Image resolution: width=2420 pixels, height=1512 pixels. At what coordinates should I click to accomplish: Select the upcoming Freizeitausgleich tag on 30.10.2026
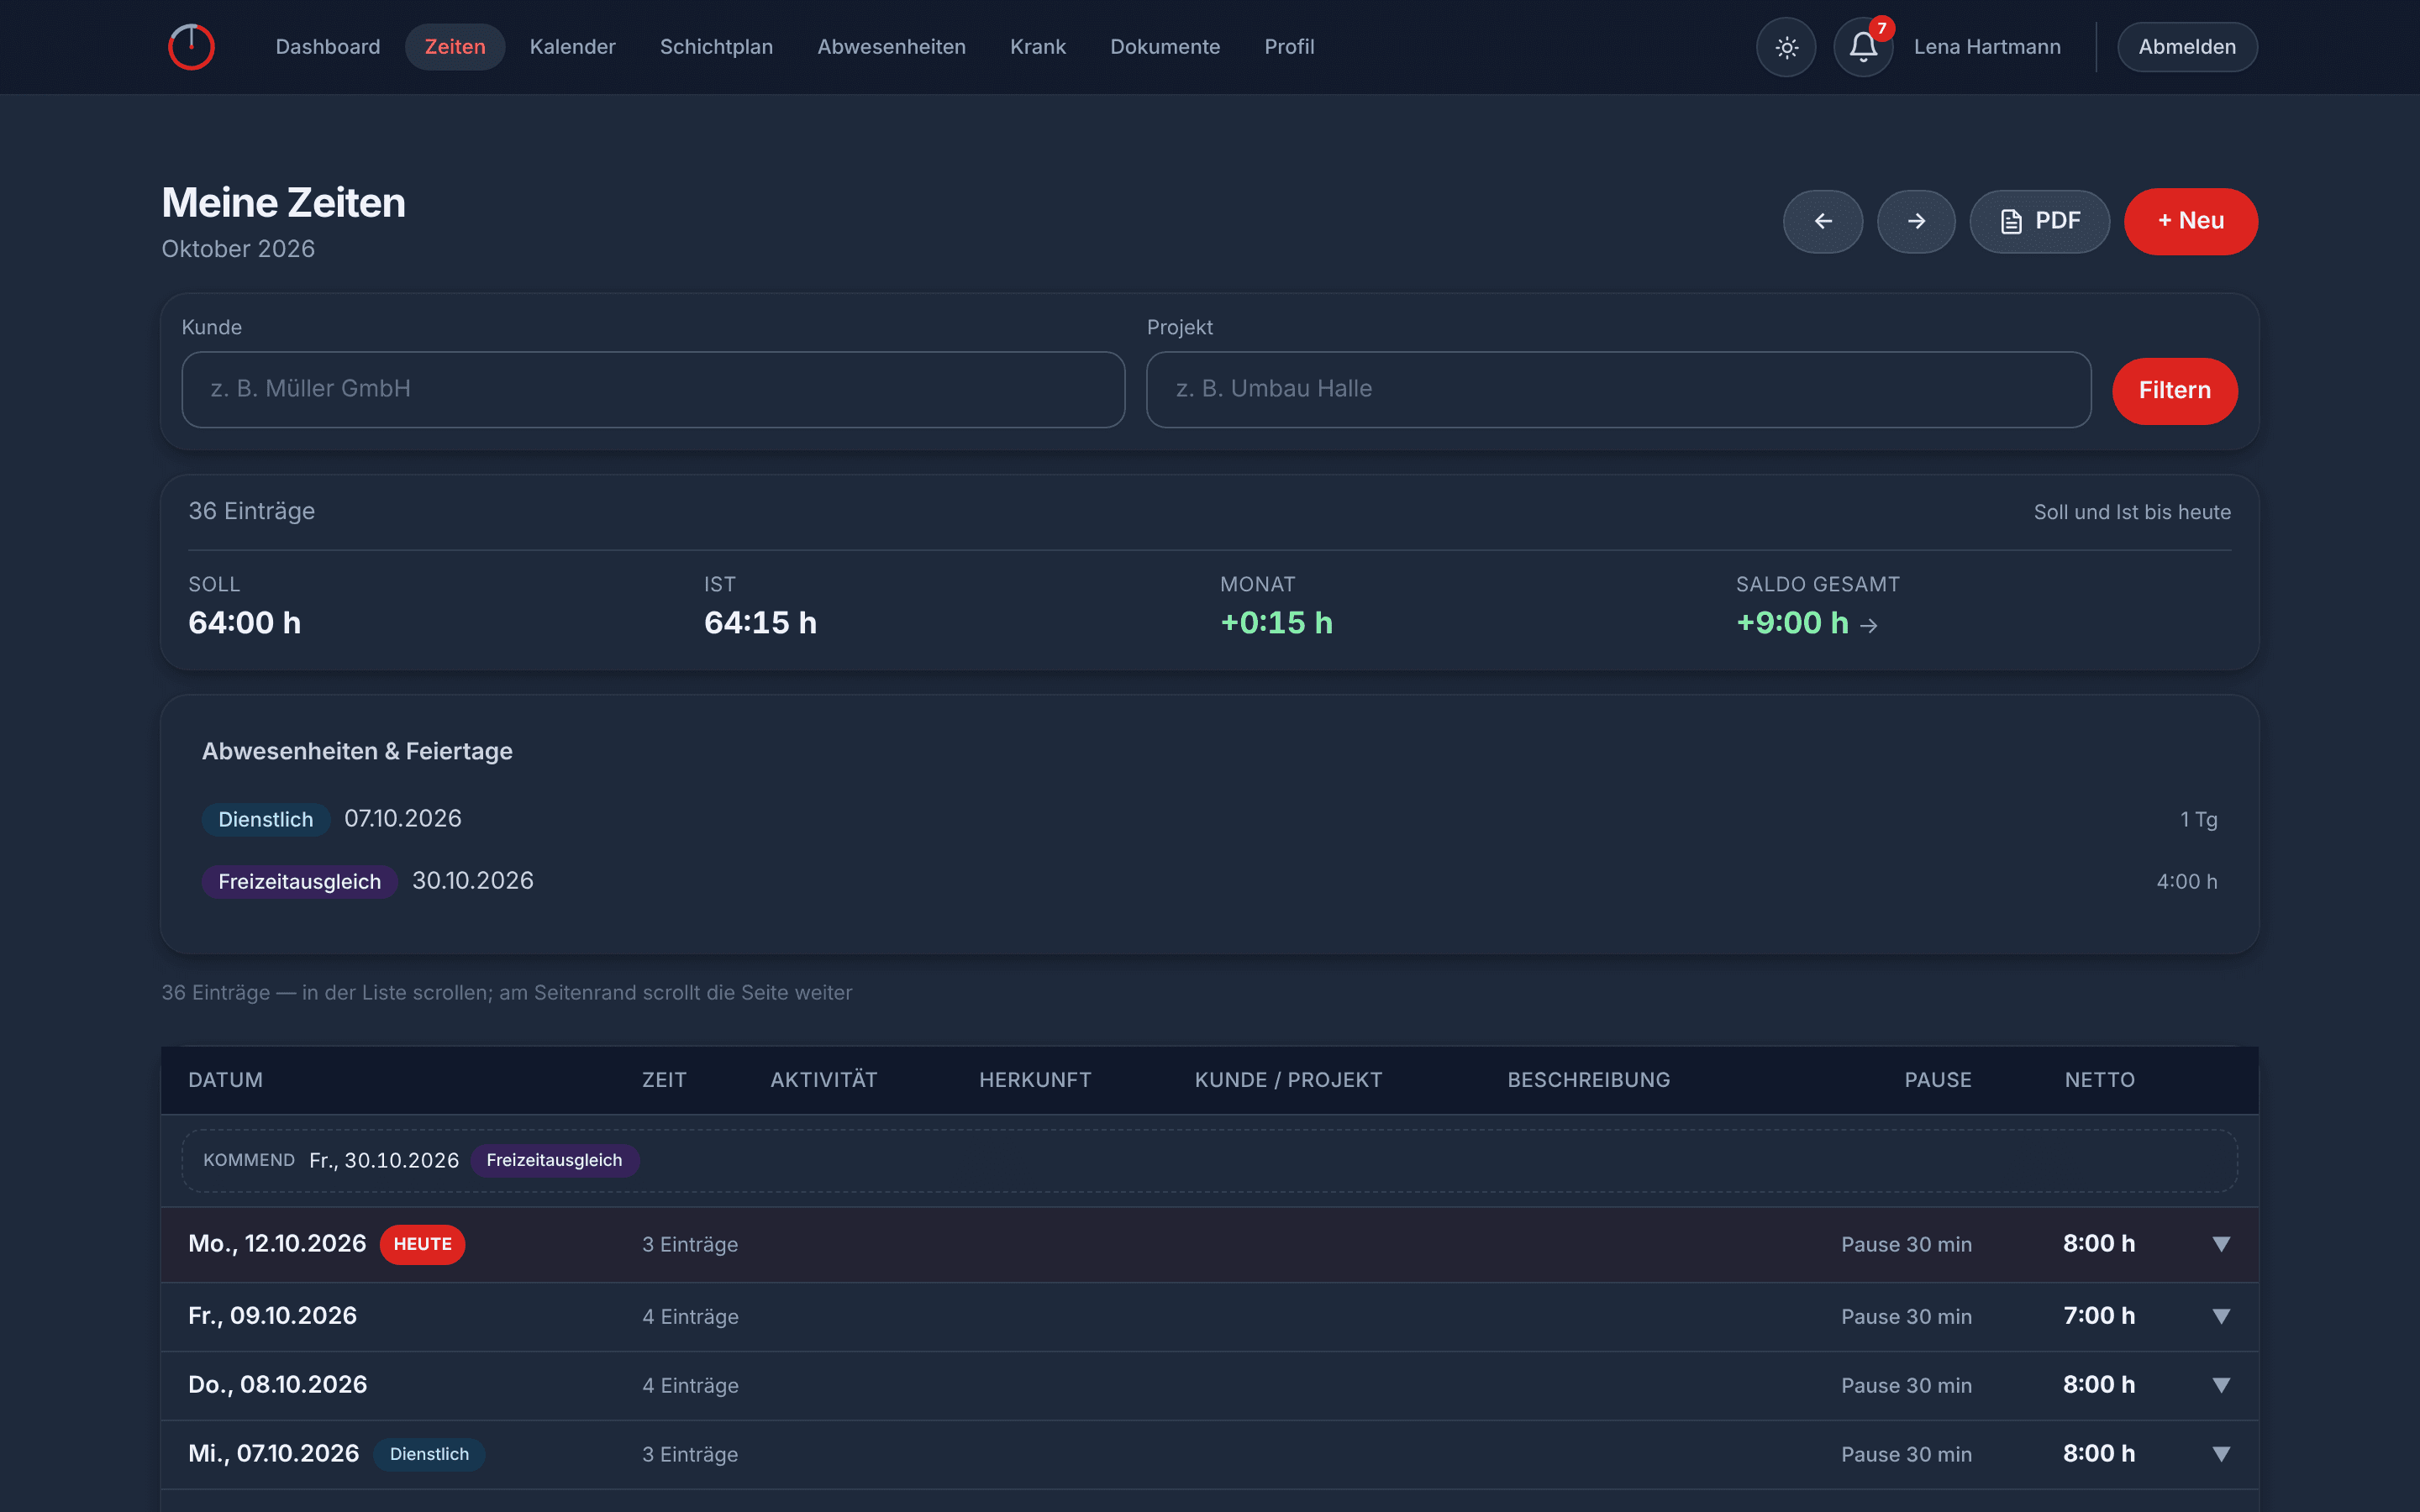click(x=554, y=1160)
